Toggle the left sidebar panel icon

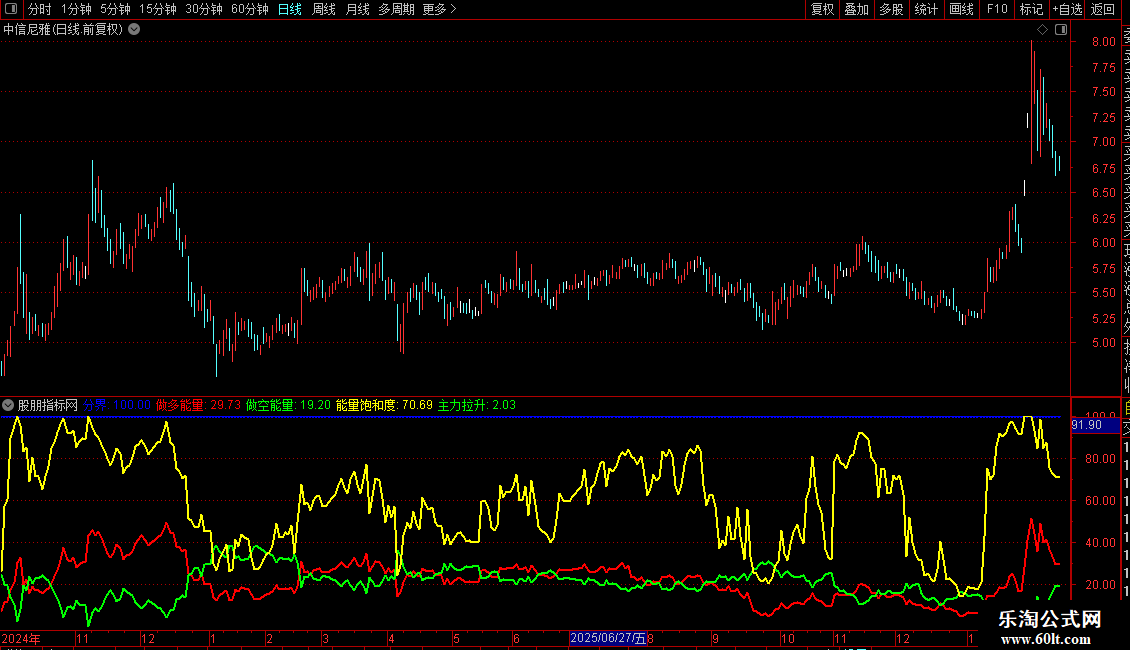11,9
